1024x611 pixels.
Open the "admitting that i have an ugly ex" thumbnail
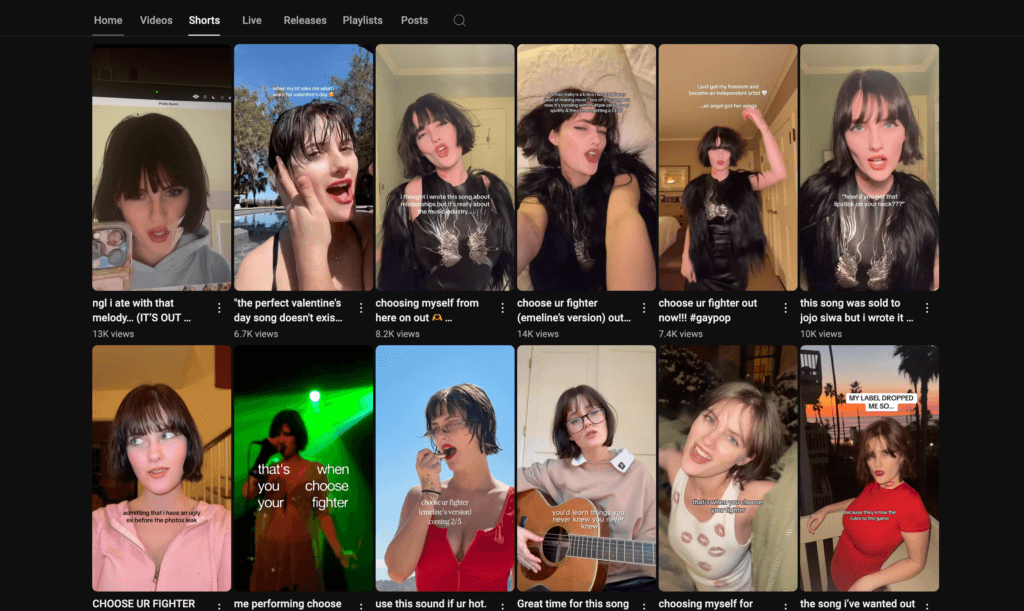coord(161,468)
